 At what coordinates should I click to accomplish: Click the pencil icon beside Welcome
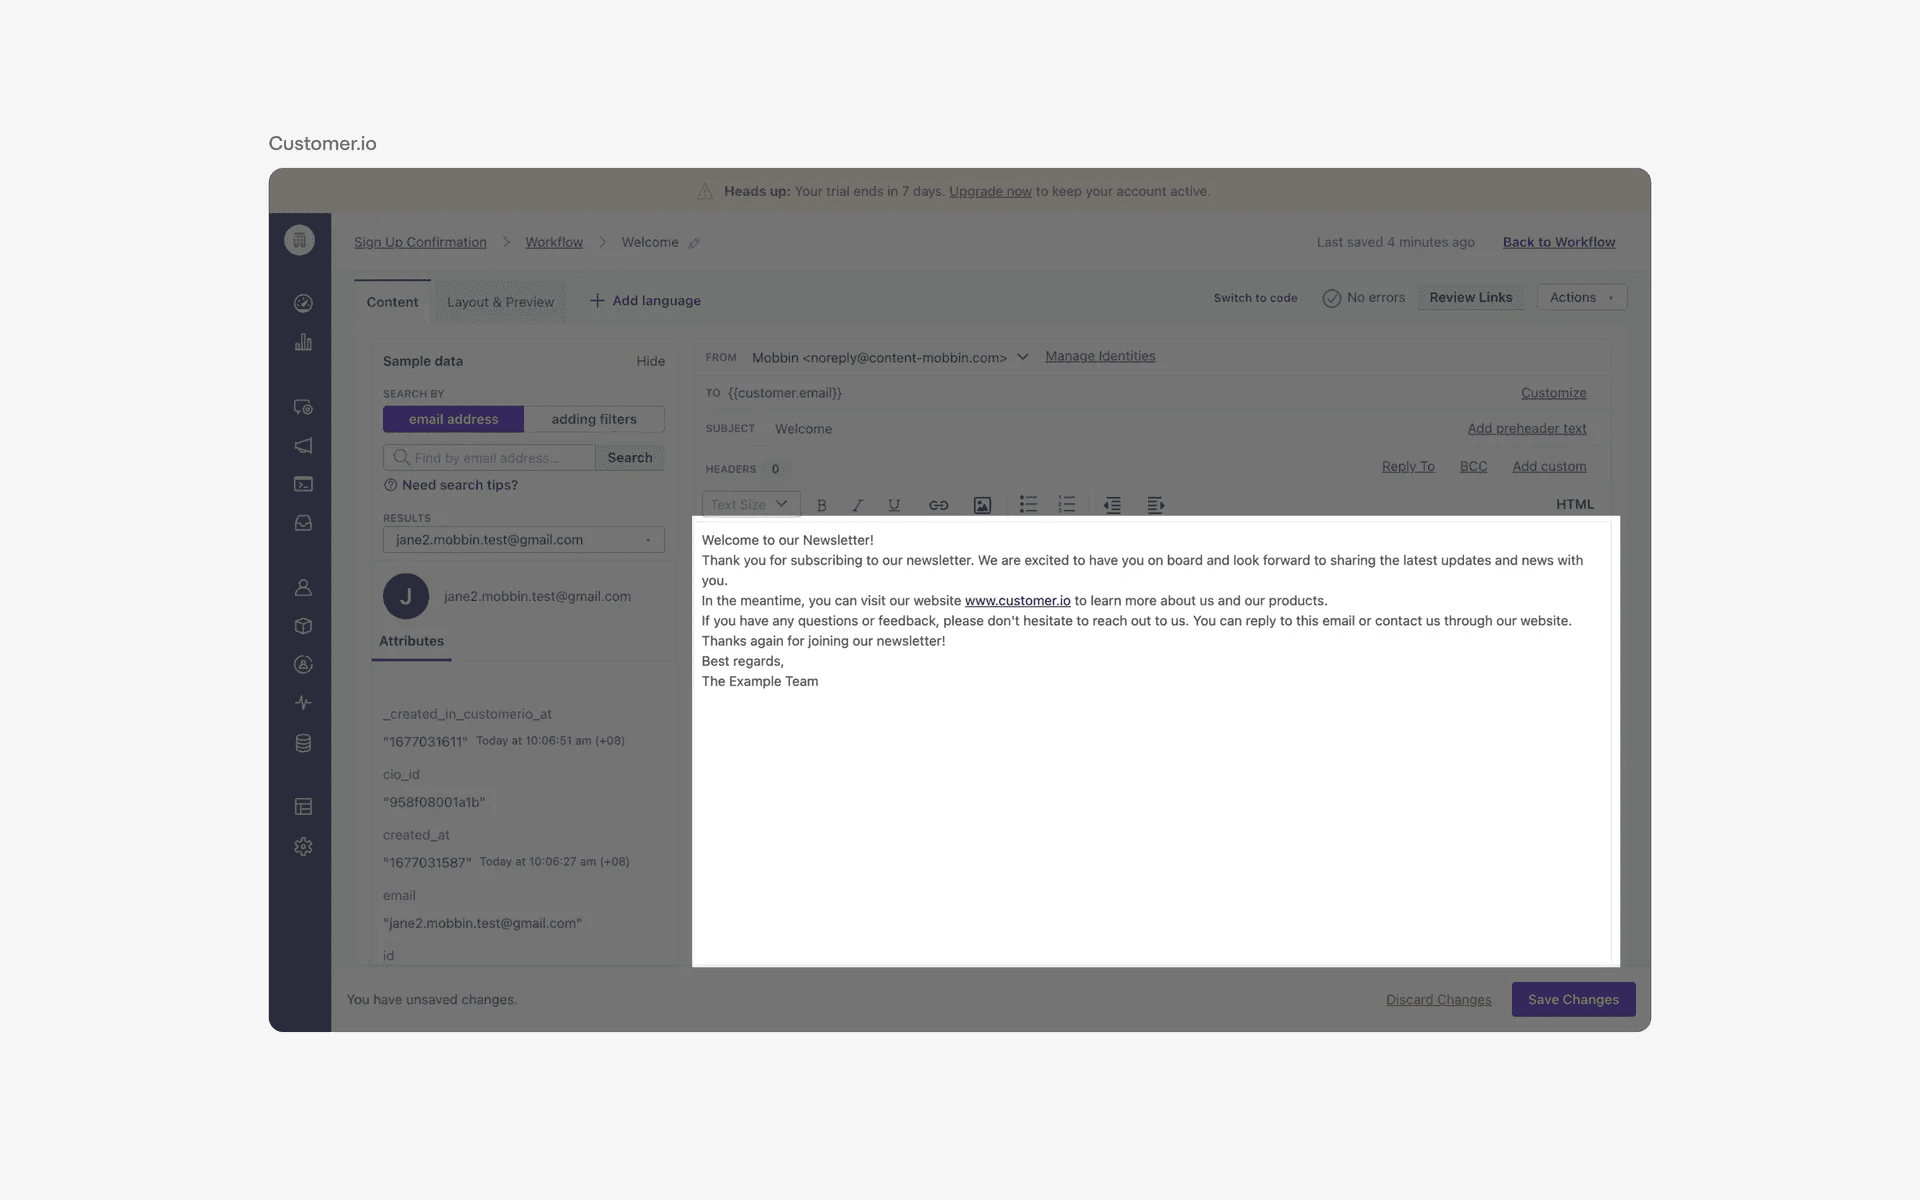click(x=694, y=243)
